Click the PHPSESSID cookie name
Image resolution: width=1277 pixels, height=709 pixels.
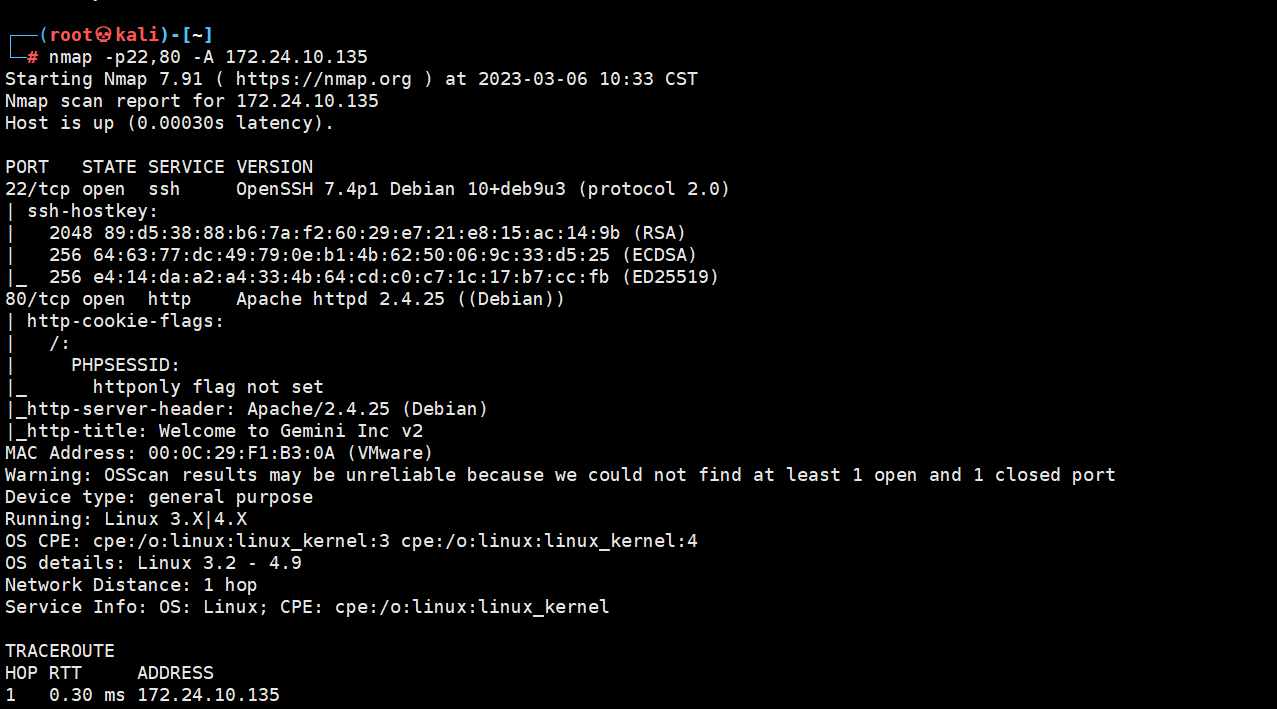click(x=125, y=365)
